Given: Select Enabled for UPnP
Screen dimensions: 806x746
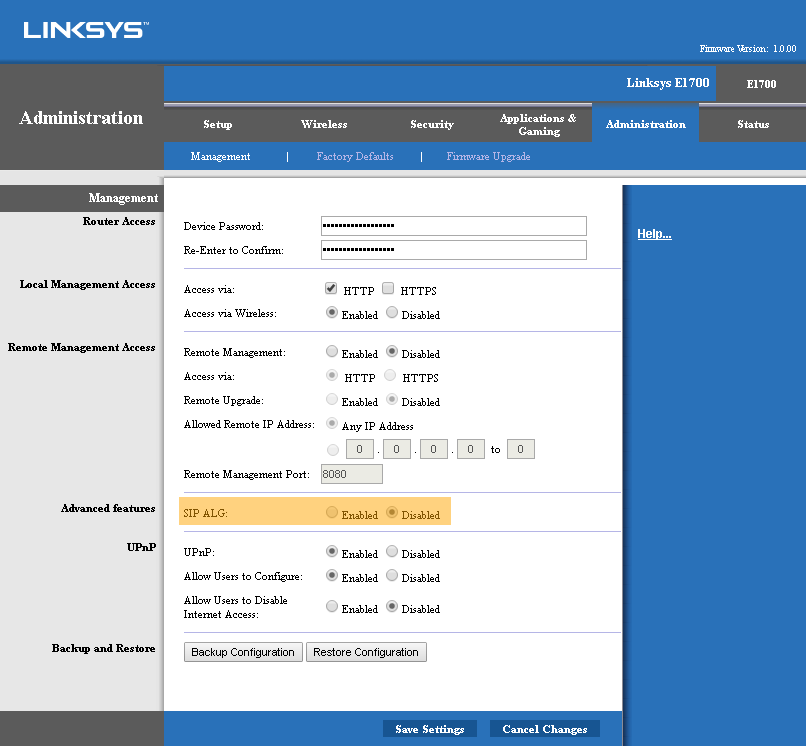Looking at the screenshot, I should coord(332,551).
